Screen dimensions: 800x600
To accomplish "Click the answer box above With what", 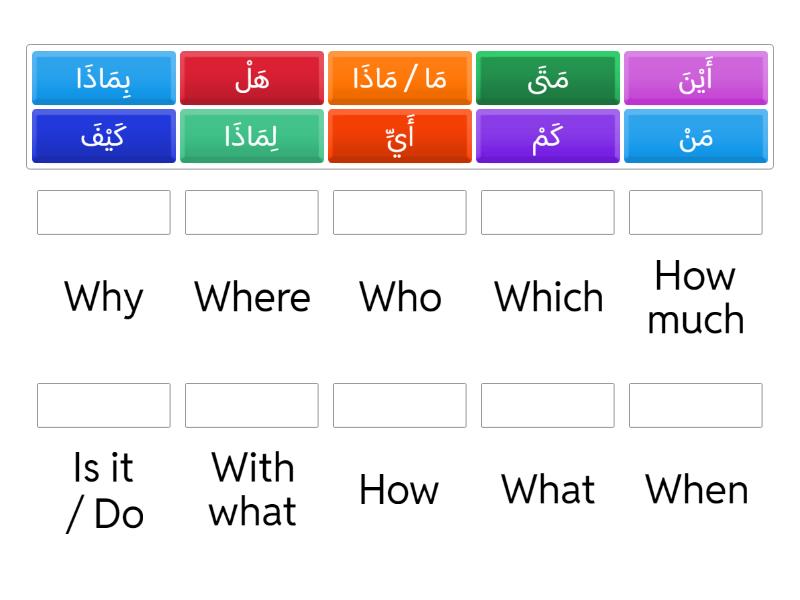I will coord(252,405).
